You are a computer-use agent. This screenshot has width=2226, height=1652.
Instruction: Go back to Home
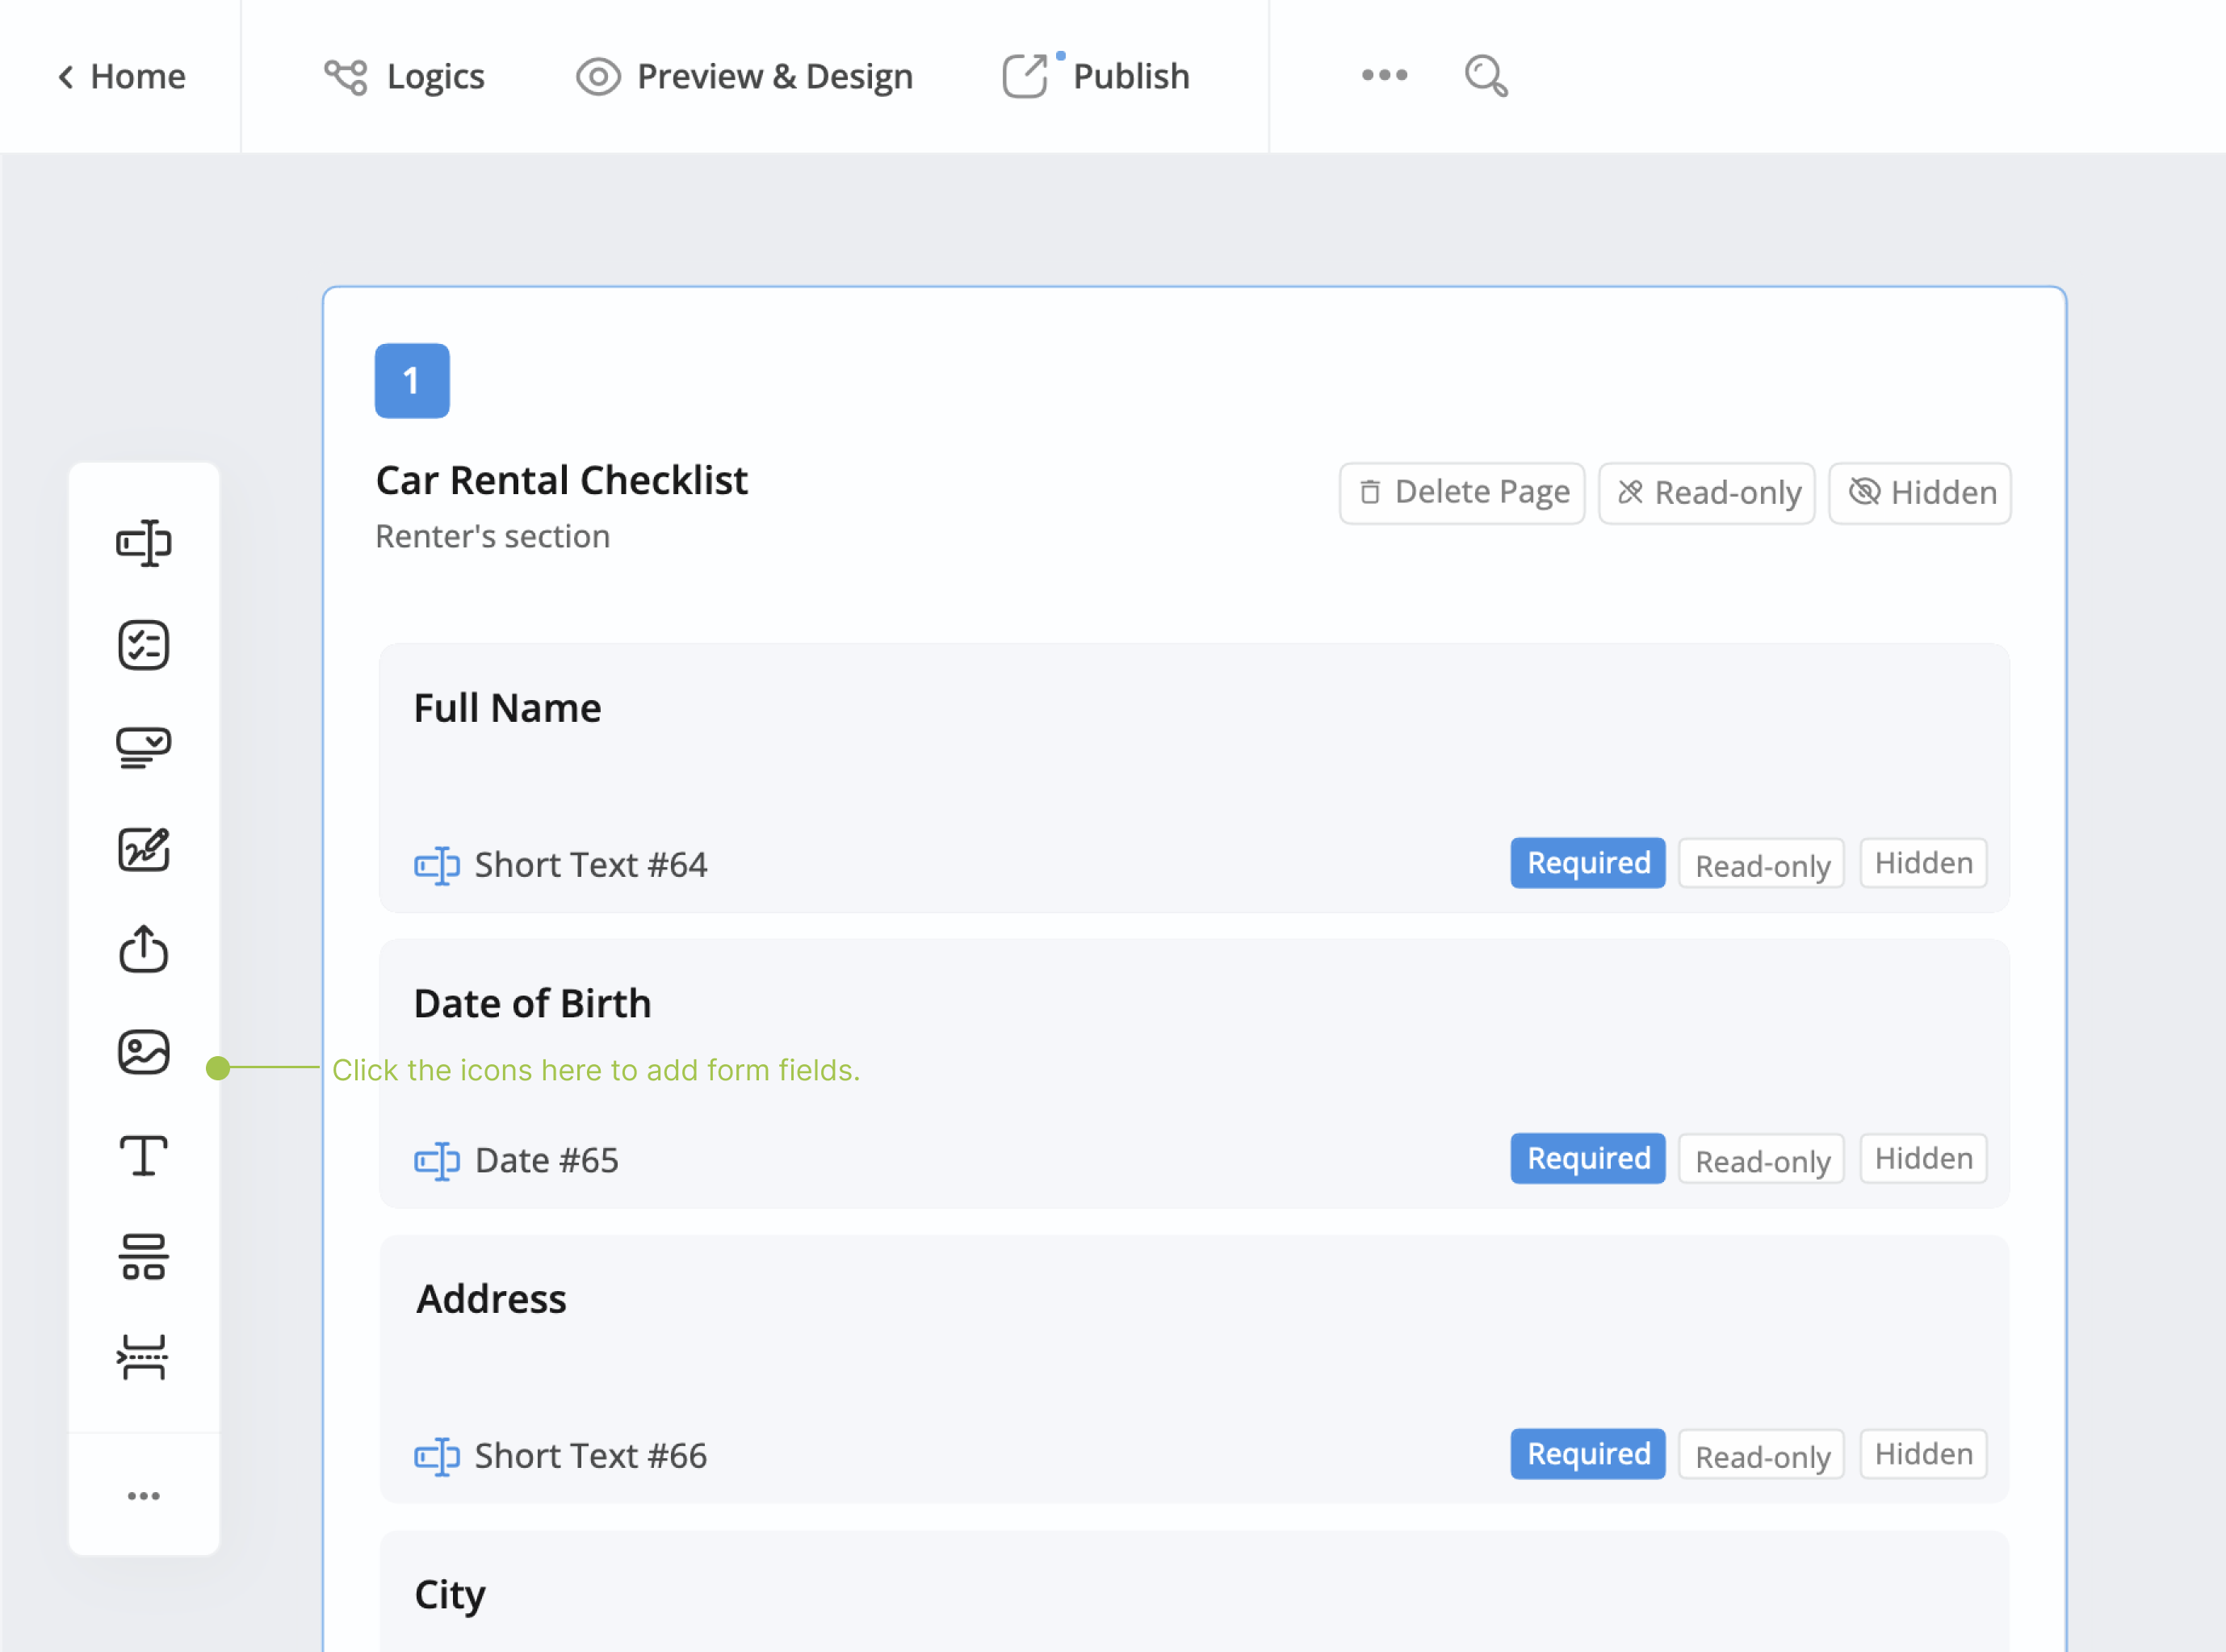click(x=122, y=76)
